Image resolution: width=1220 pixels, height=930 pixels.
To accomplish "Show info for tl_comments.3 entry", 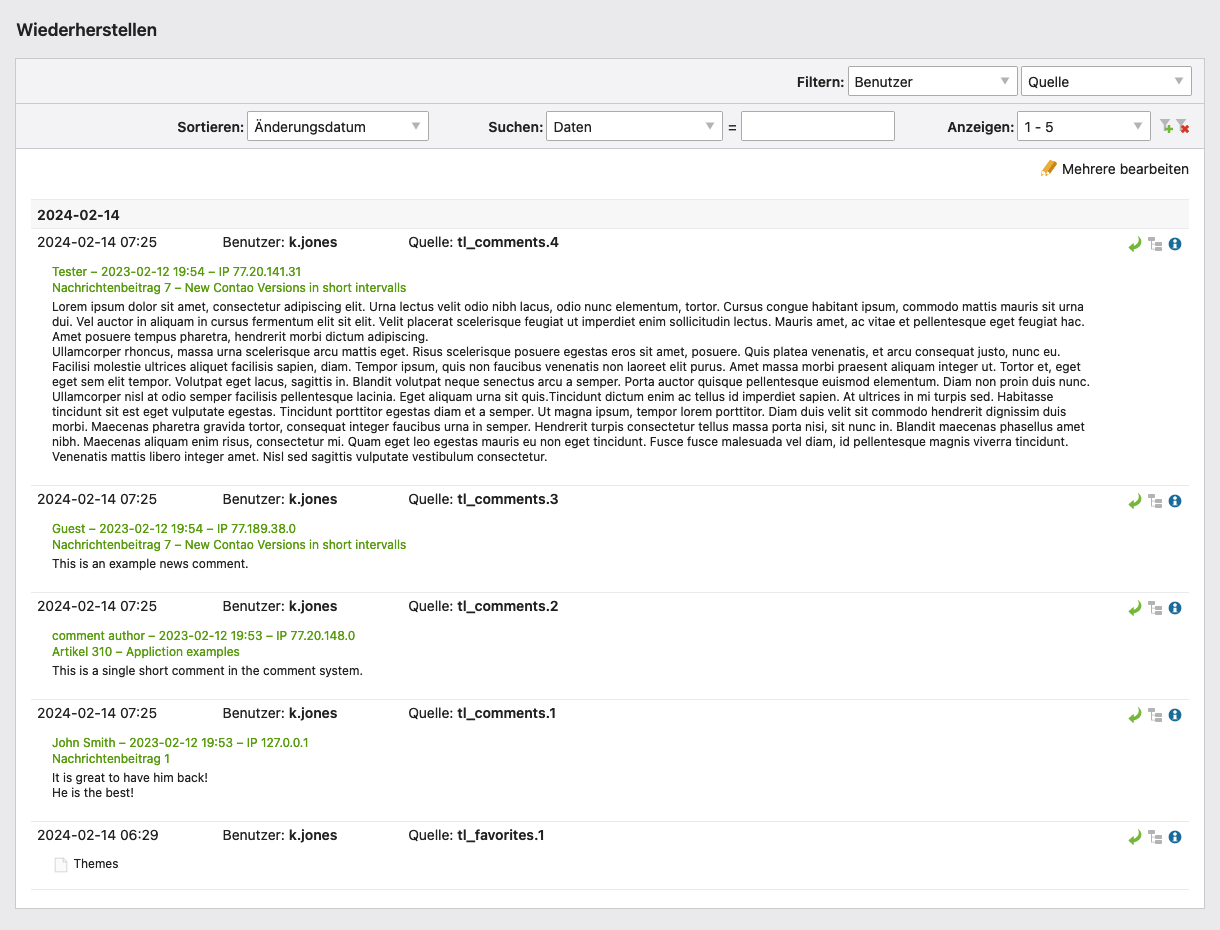I will (1175, 501).
